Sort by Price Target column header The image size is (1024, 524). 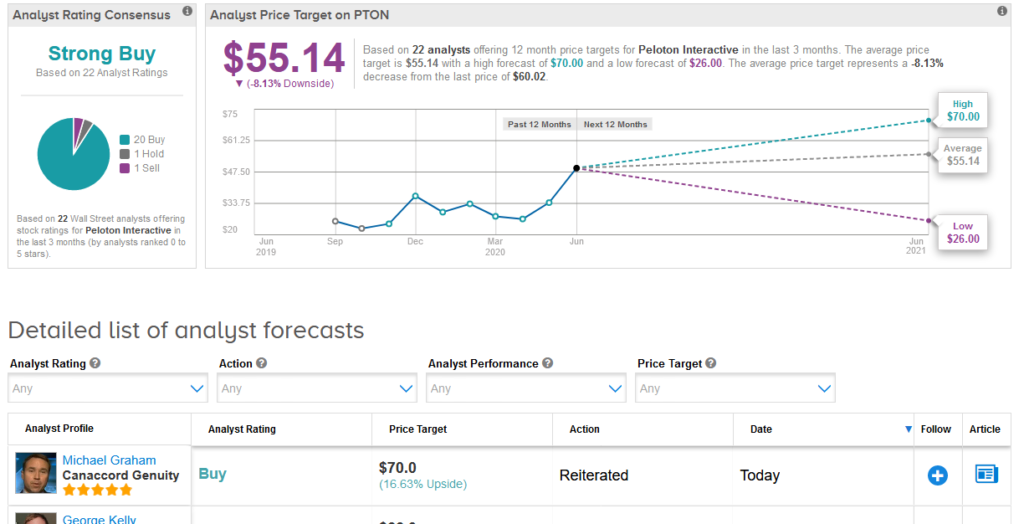418,429
